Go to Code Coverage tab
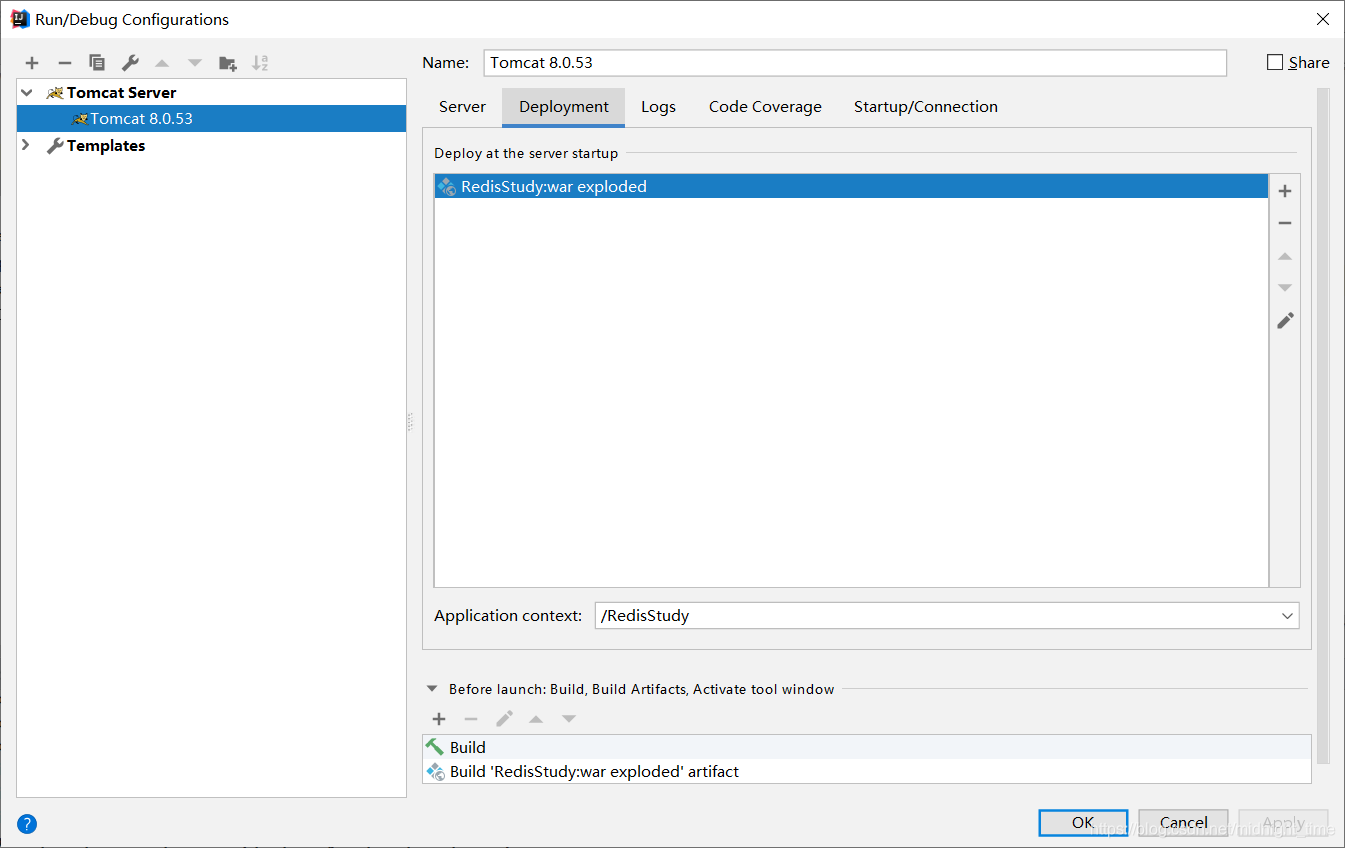The width and height of the screenshot is (1345, 848). [x=765, y=107]
